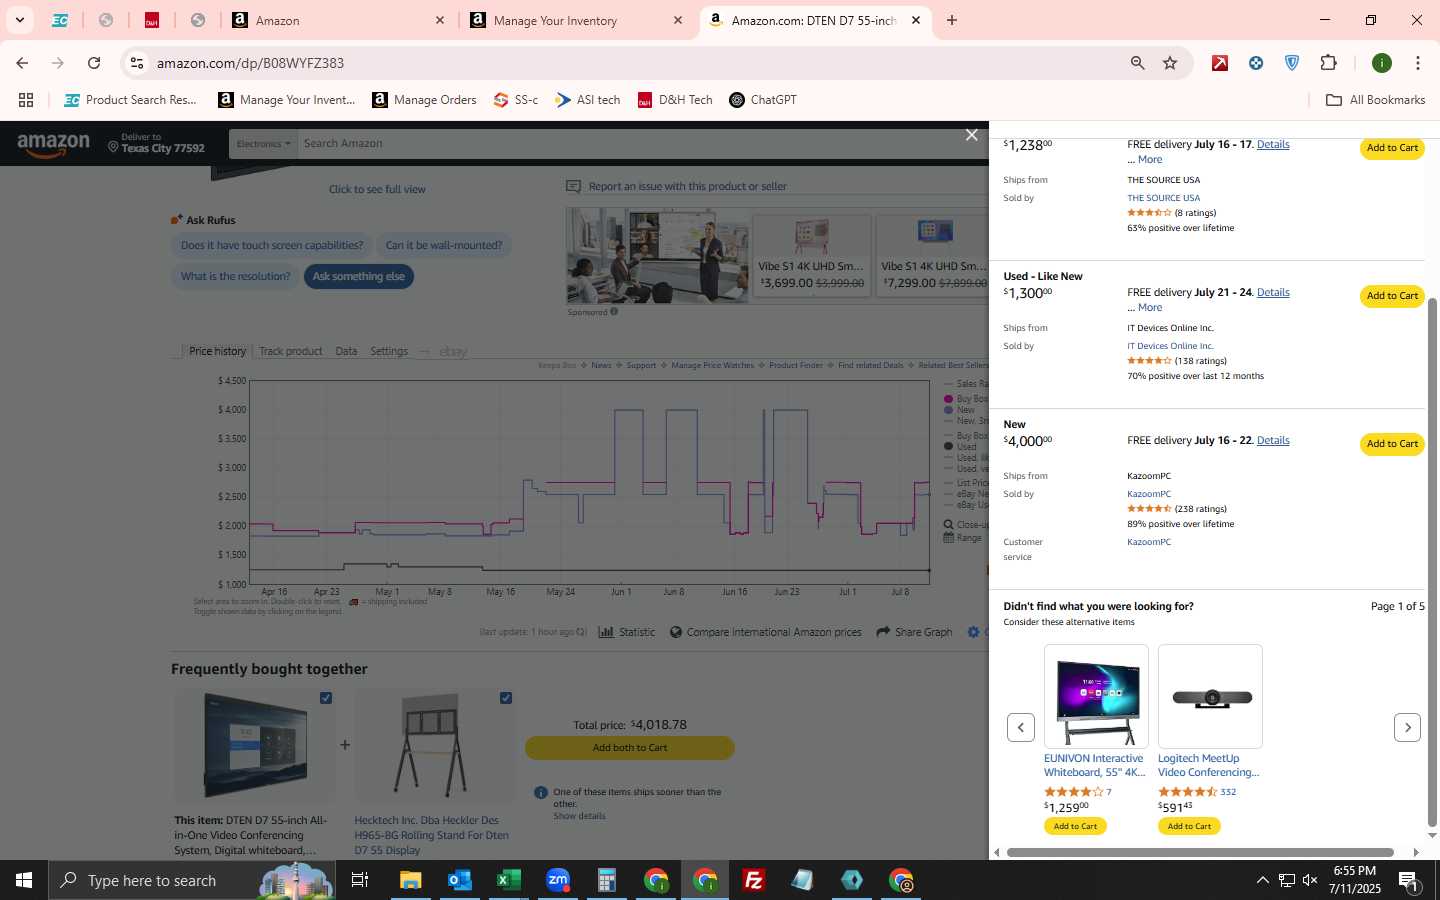
Task: Add the $4,000 KazoomPC offer to cart
Action: pyautogui.click(x=1392, y=444)
